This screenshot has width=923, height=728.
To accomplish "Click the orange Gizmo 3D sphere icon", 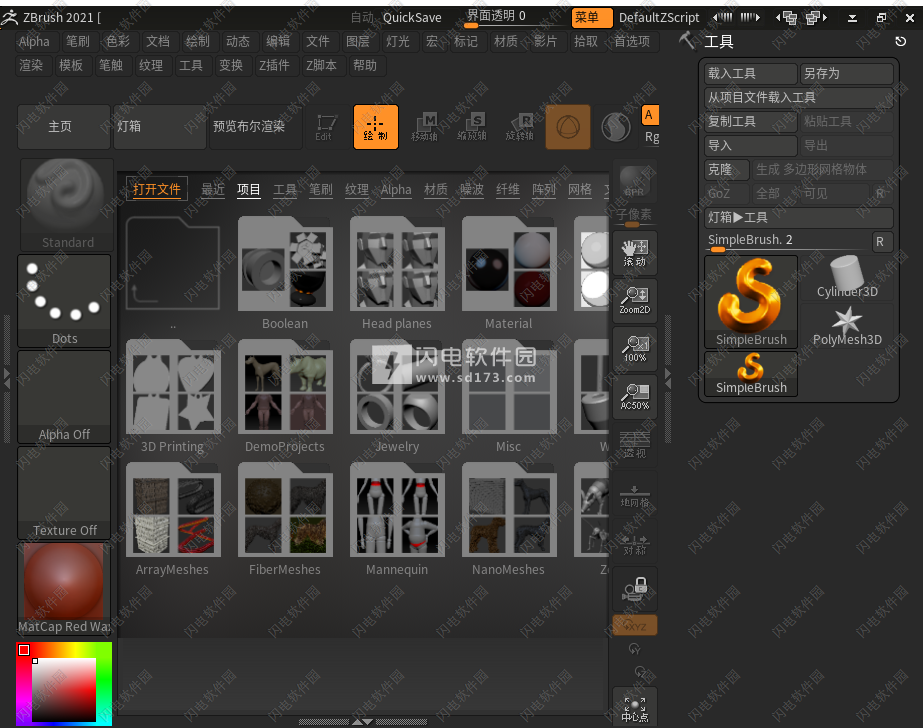I will [x=568, y=127].
